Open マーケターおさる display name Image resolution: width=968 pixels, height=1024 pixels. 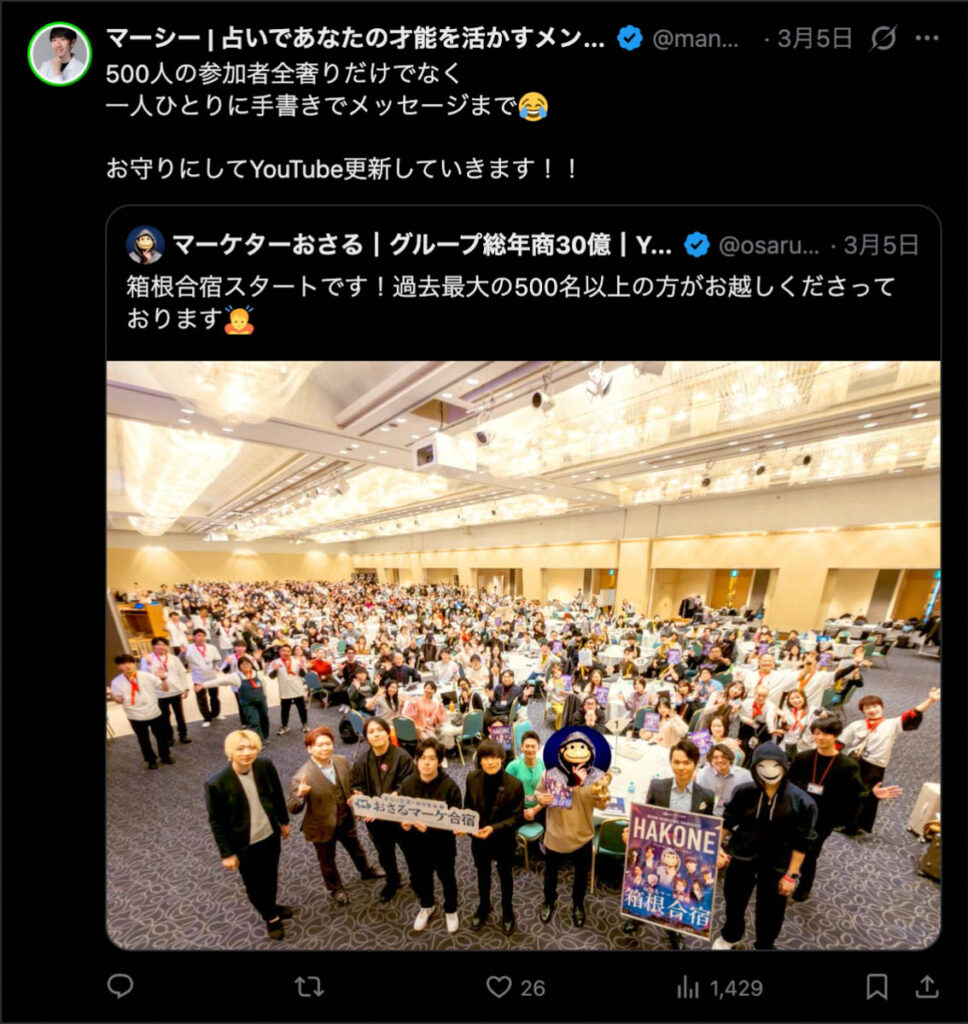(x=422, y=245)
